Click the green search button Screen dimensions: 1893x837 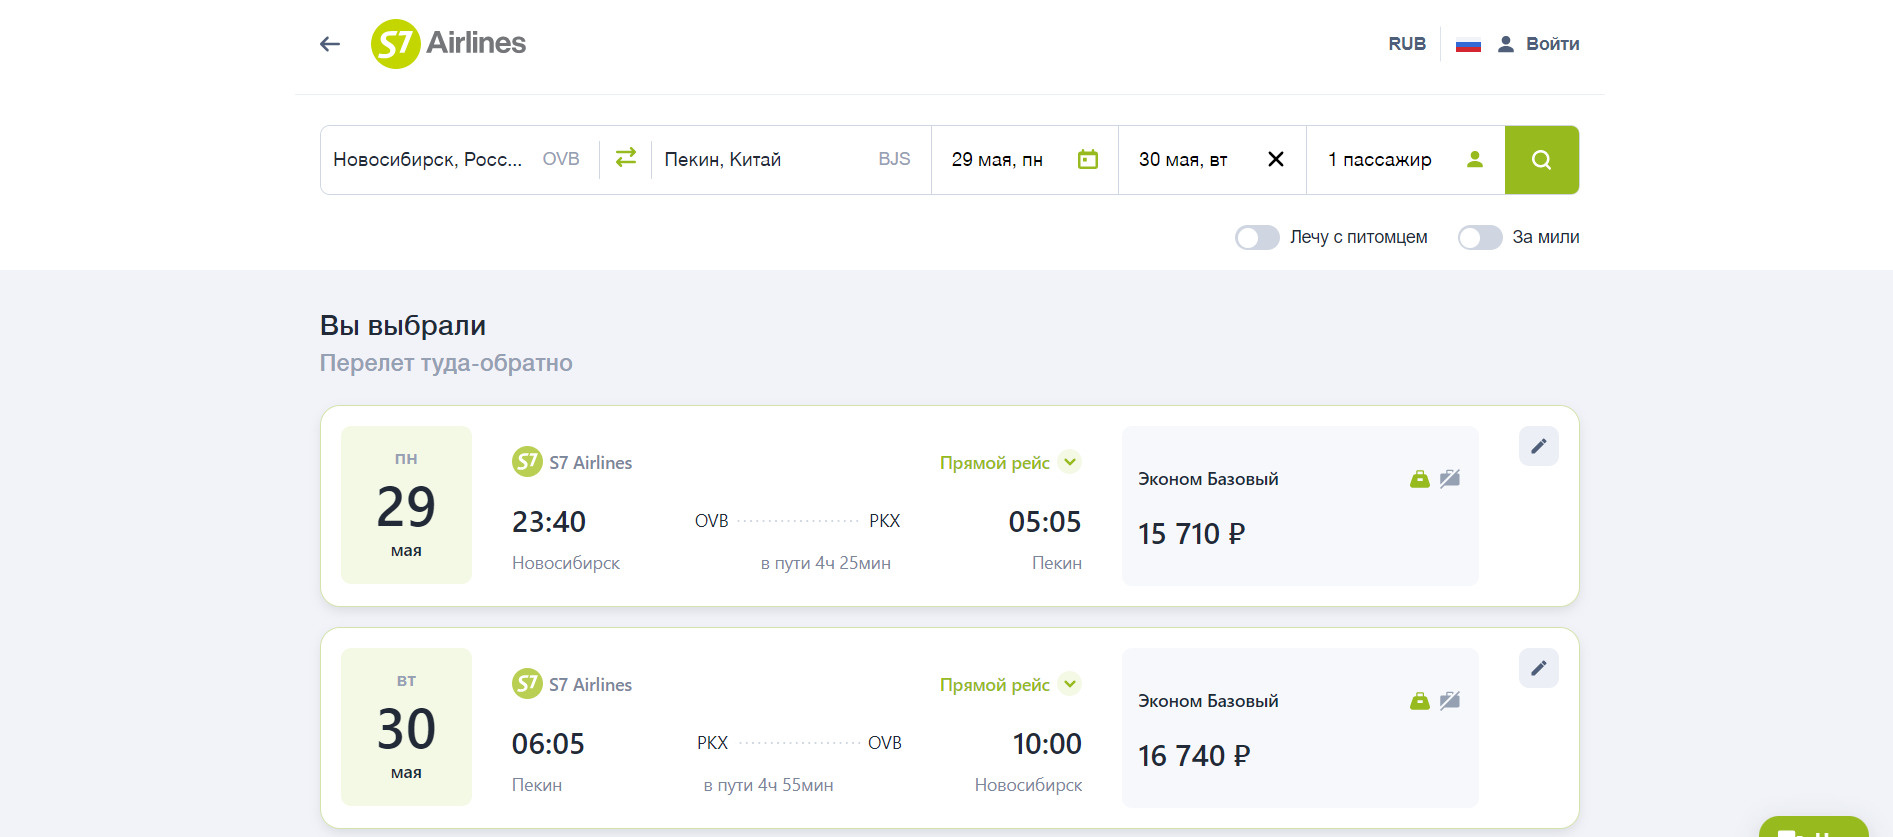pos(1541,160)
